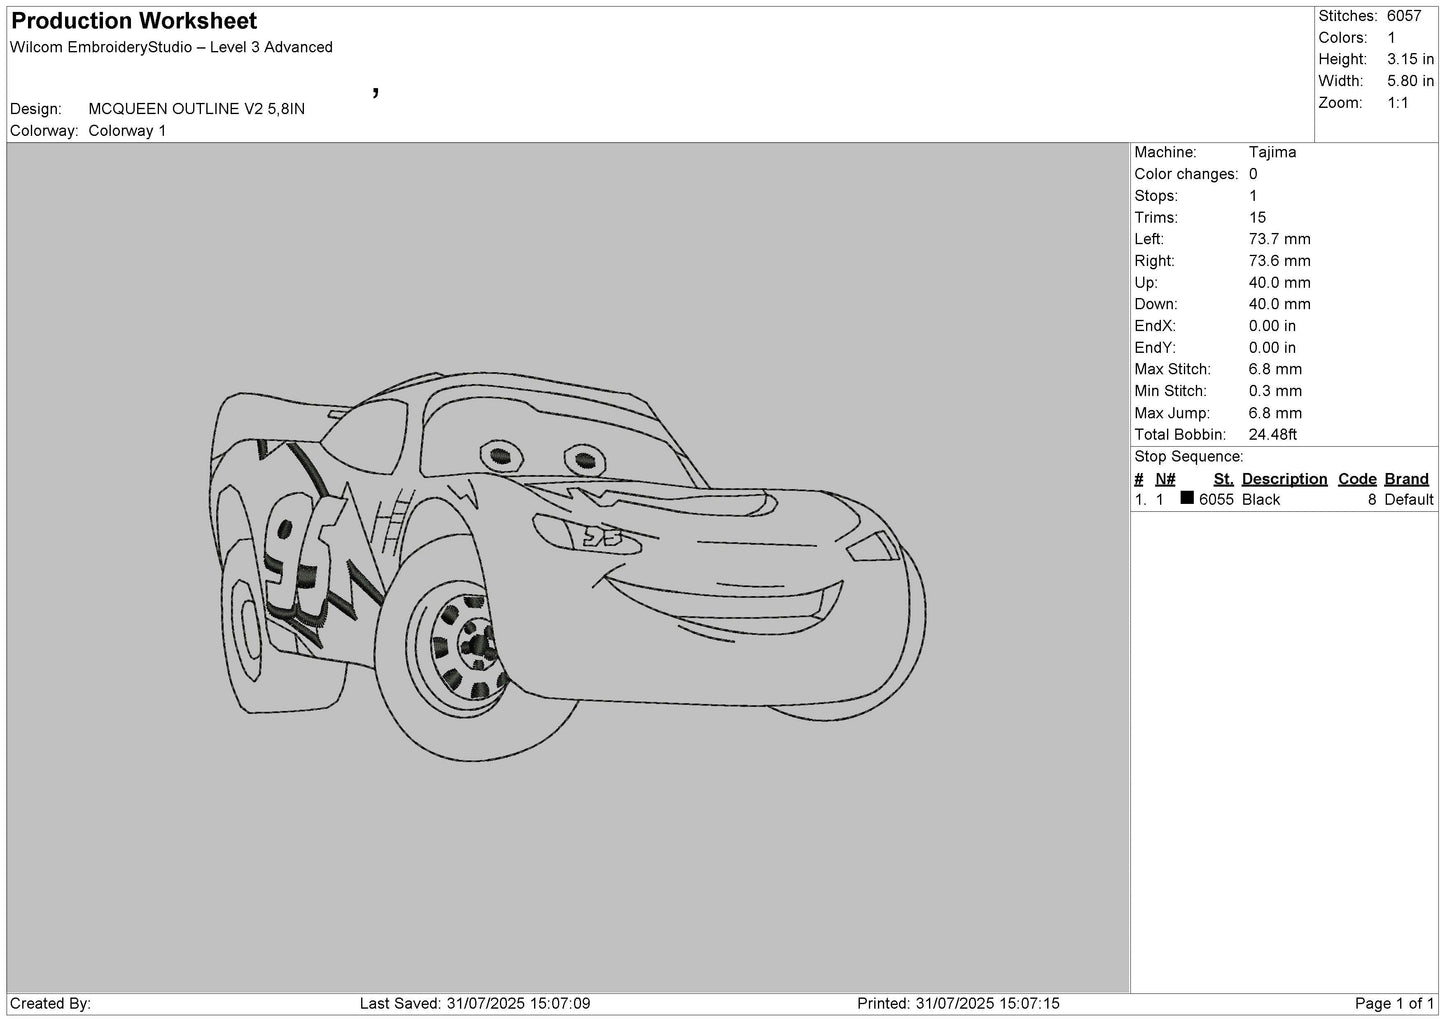Viewport: 1445px width, 1021px height.
Task: Select the design name MCQUEEN OUTLINE V2 5,8IN
Action: point(197,109)
